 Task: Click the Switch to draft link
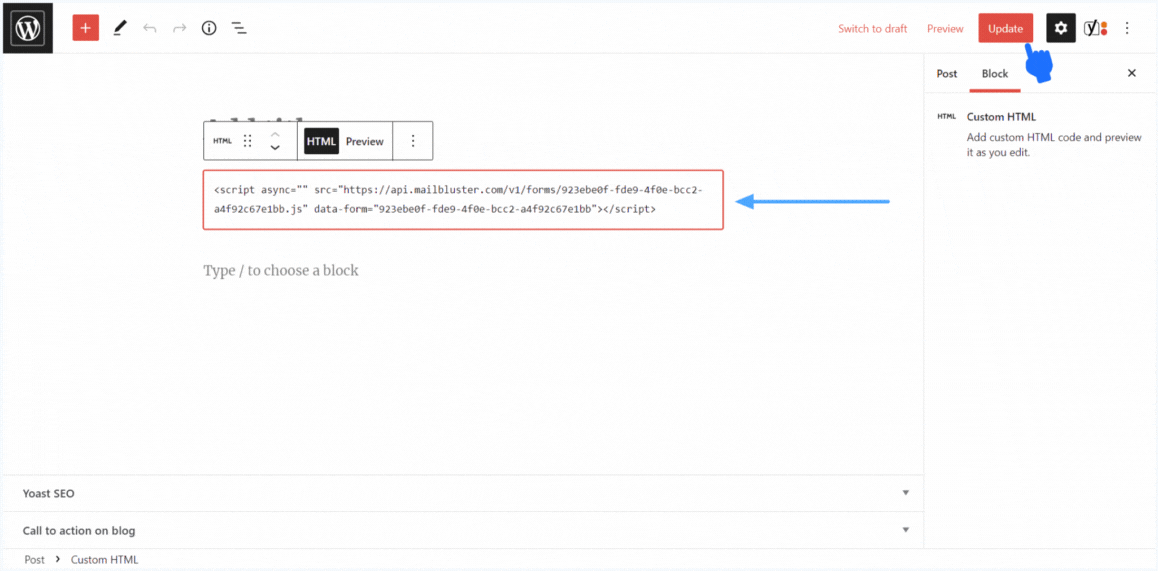click(x=872, y=29)
